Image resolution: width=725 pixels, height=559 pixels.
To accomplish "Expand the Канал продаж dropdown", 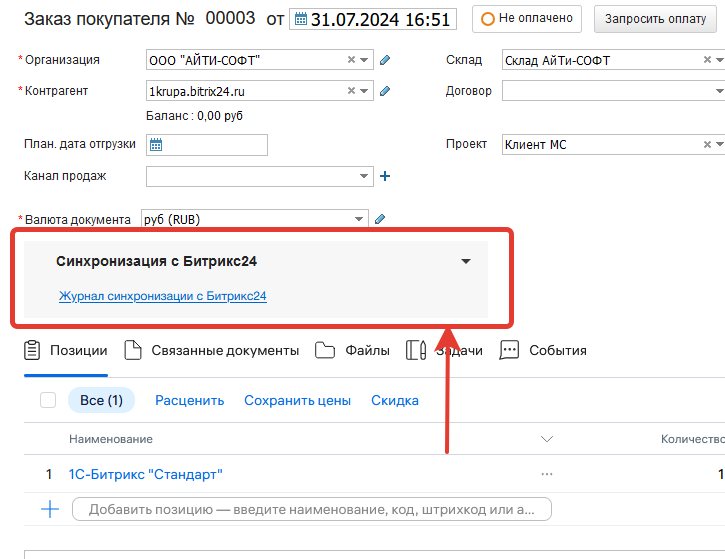I will 364,177.
